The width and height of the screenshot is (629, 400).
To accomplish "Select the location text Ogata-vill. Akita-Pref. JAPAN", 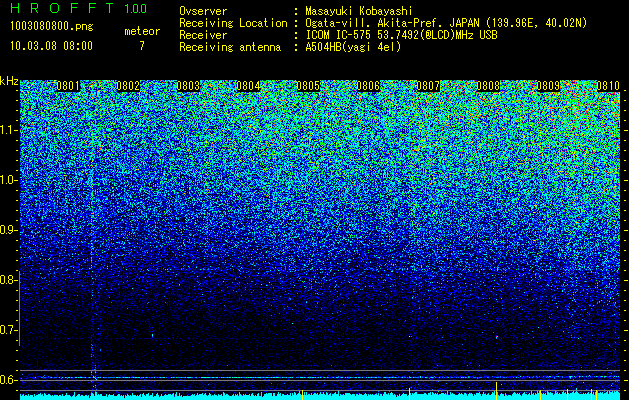I will [x=391, y=23].
